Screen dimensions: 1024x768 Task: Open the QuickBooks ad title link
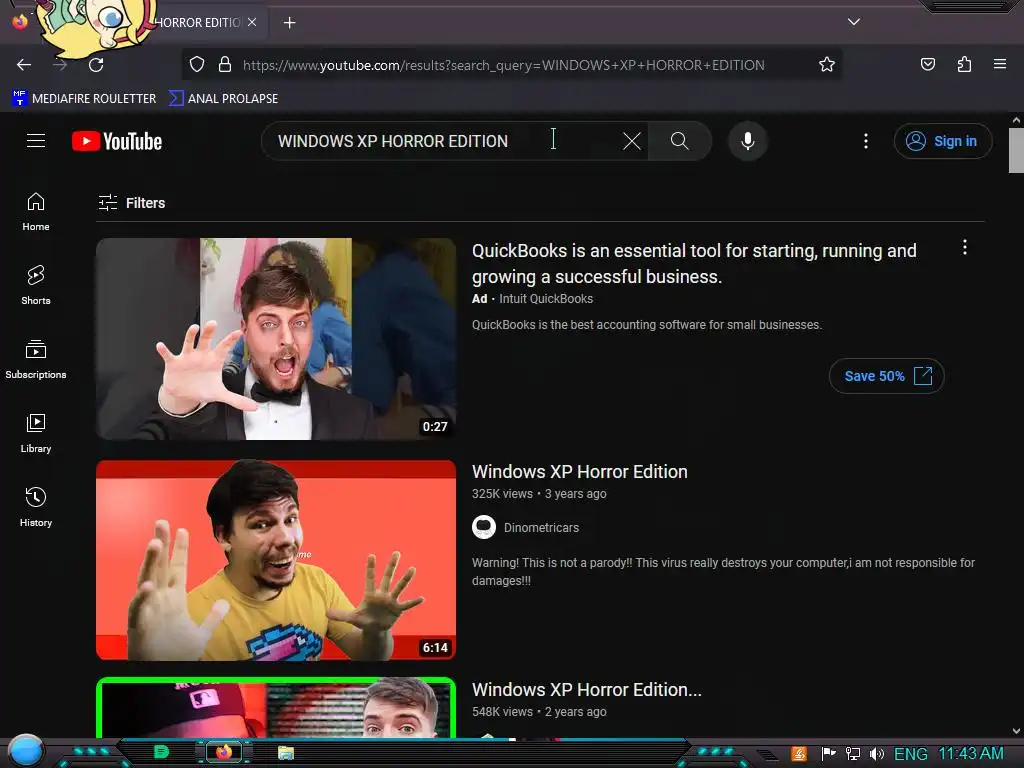pyautogui.click(x=694, y=264)
